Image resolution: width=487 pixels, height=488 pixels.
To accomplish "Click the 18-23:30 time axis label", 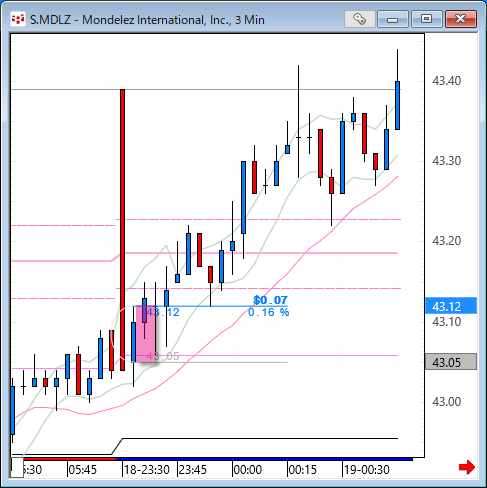I will point(147,470).
